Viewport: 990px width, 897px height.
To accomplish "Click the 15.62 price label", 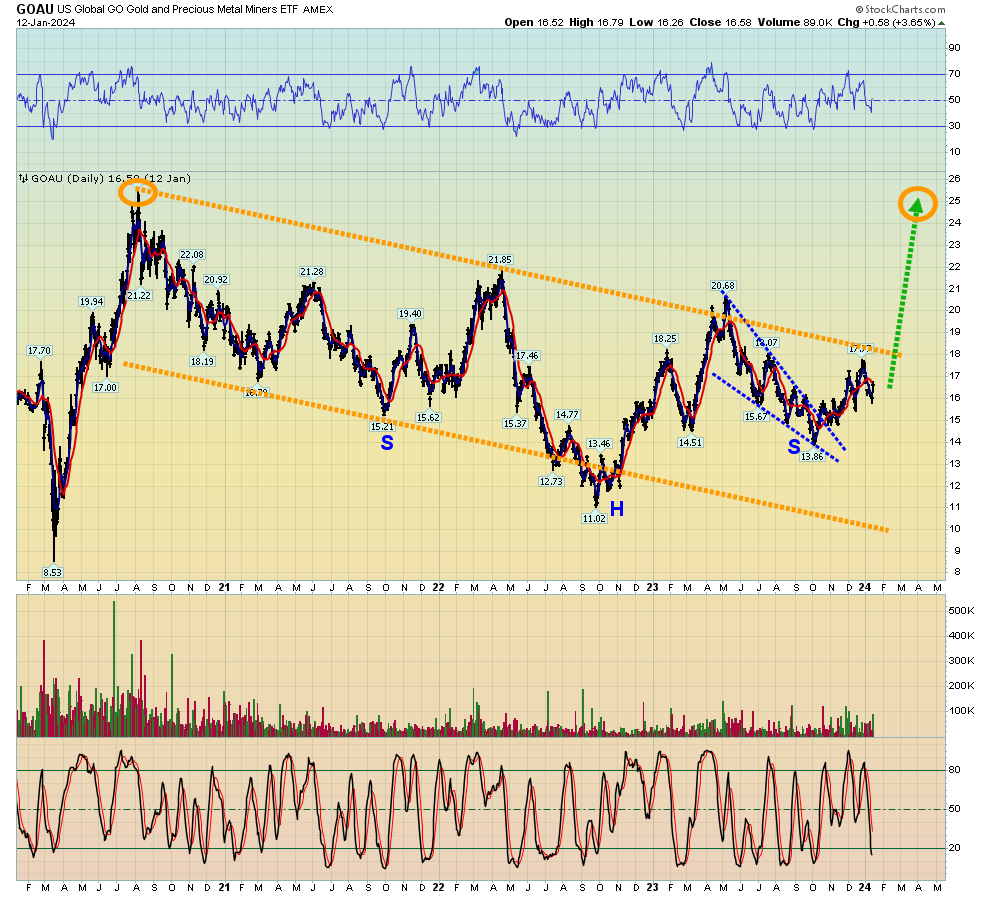I will pyautogui.click(x=428, y=417).
